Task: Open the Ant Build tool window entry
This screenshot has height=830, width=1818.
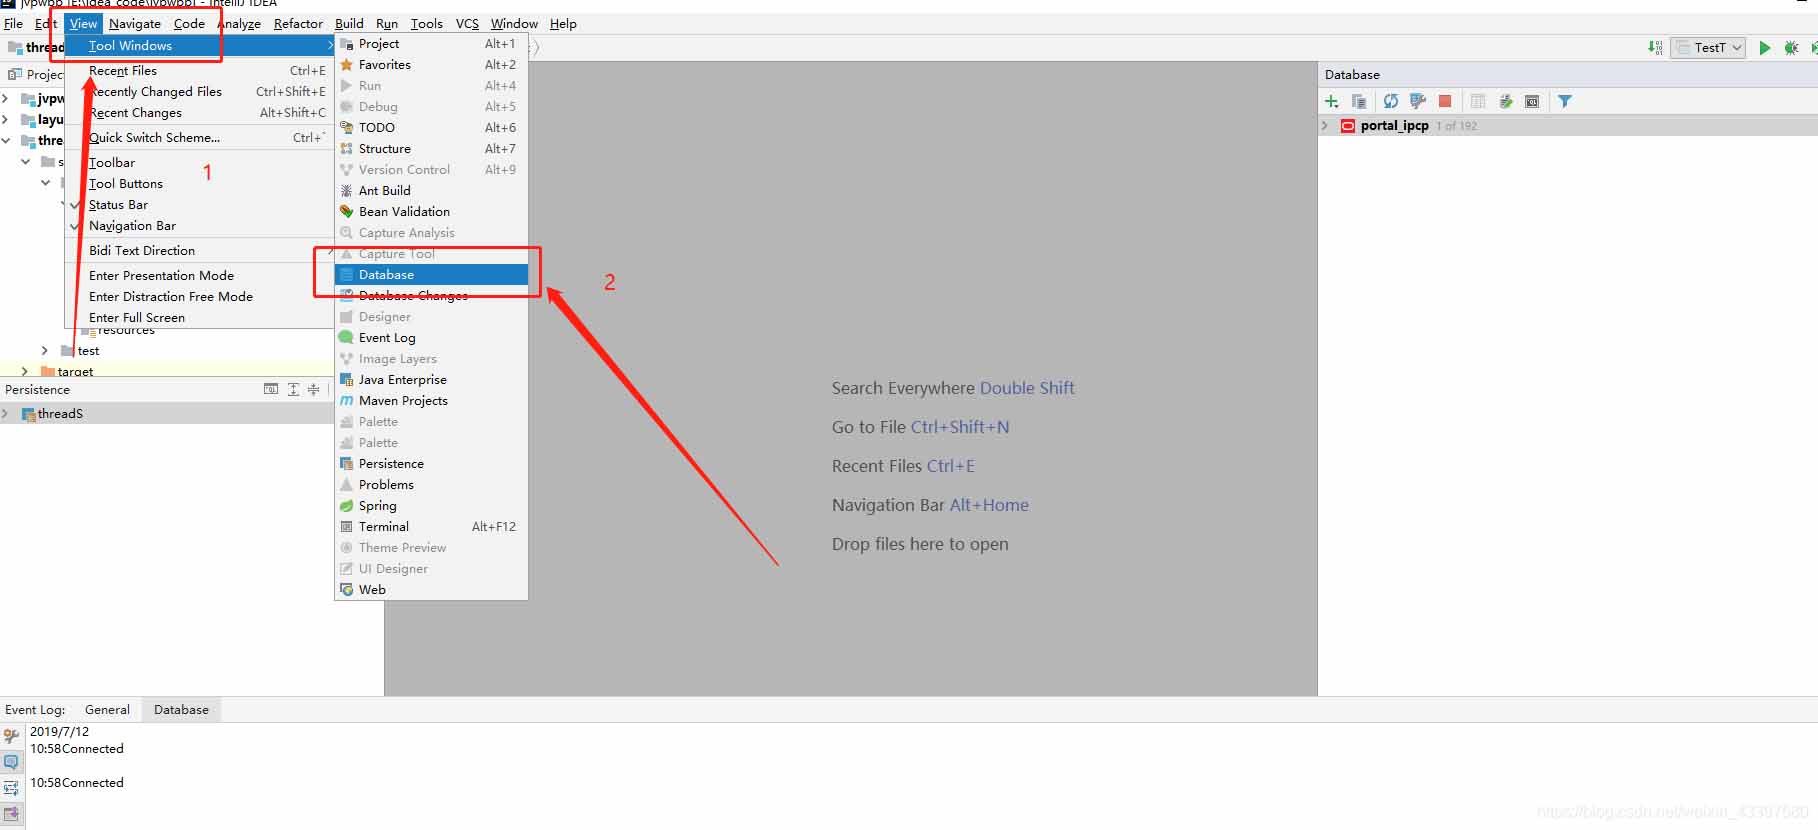Action: [x=431, y=191]
